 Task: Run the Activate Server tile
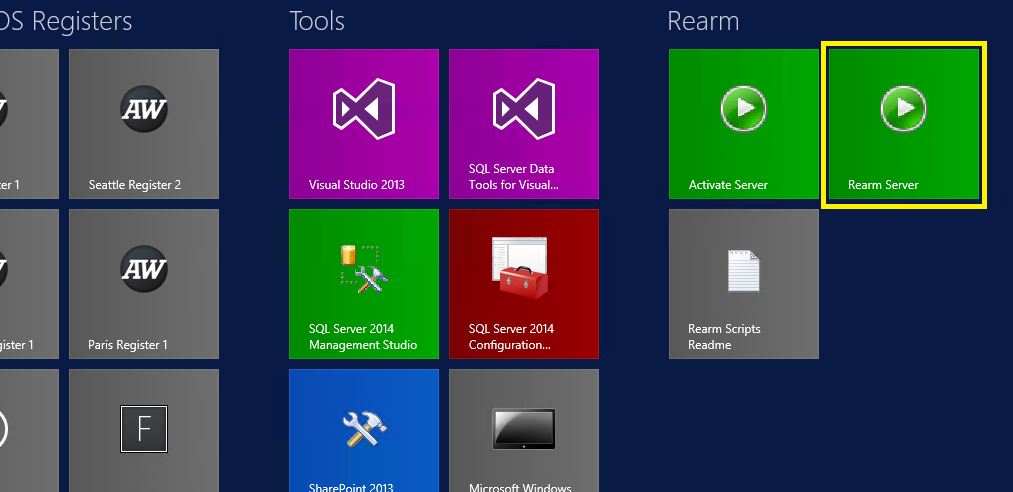click(744, 124)
